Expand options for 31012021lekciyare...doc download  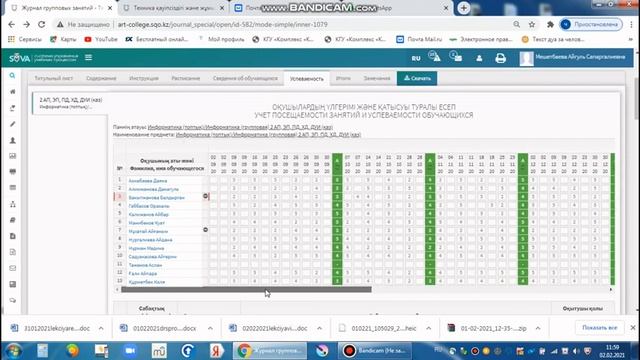101,328
